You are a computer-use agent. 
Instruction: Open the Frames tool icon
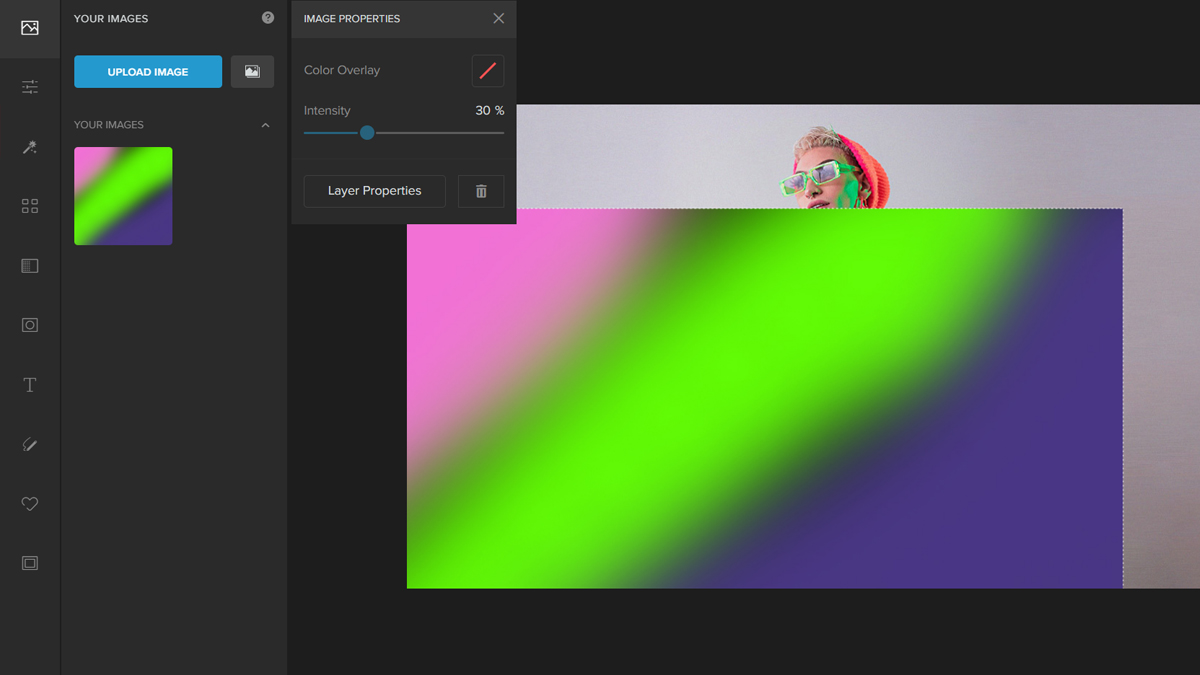[x=30, y=564]
